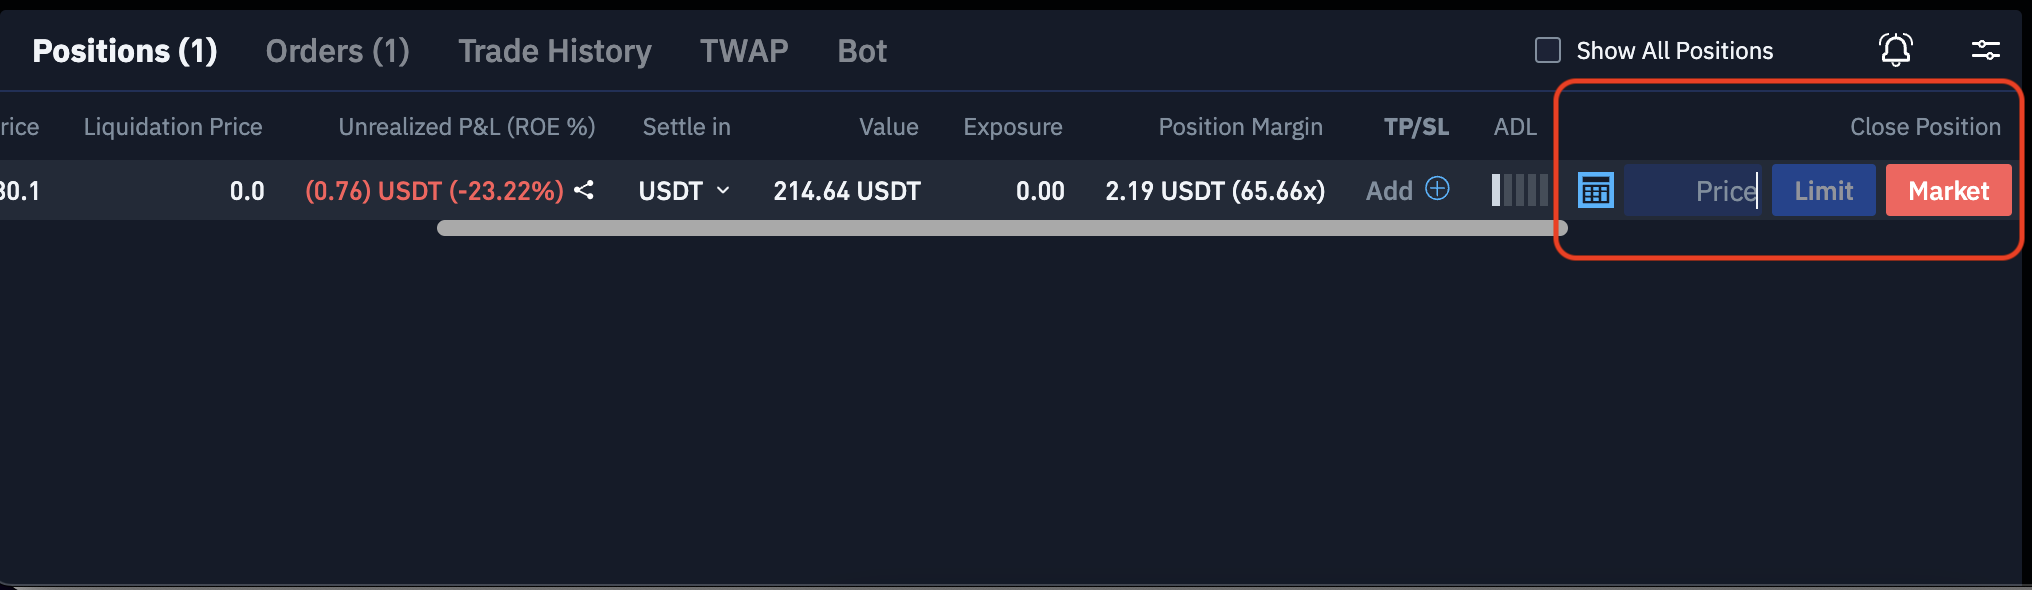Screen dimensions: 2032x590
Task: Click the horizontal scrollbar under the position row
Action: click(x=1000, y=229)
